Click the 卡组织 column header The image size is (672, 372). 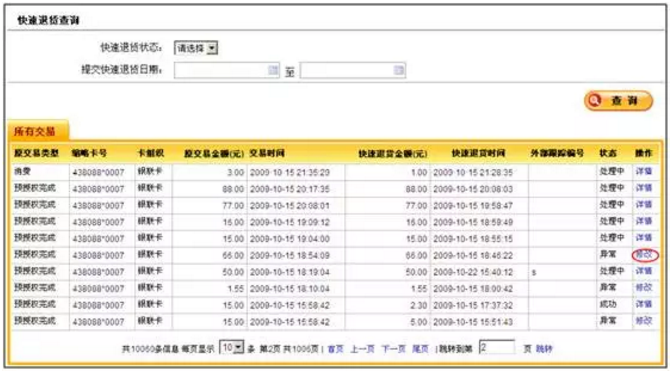[x=150, y=153]
